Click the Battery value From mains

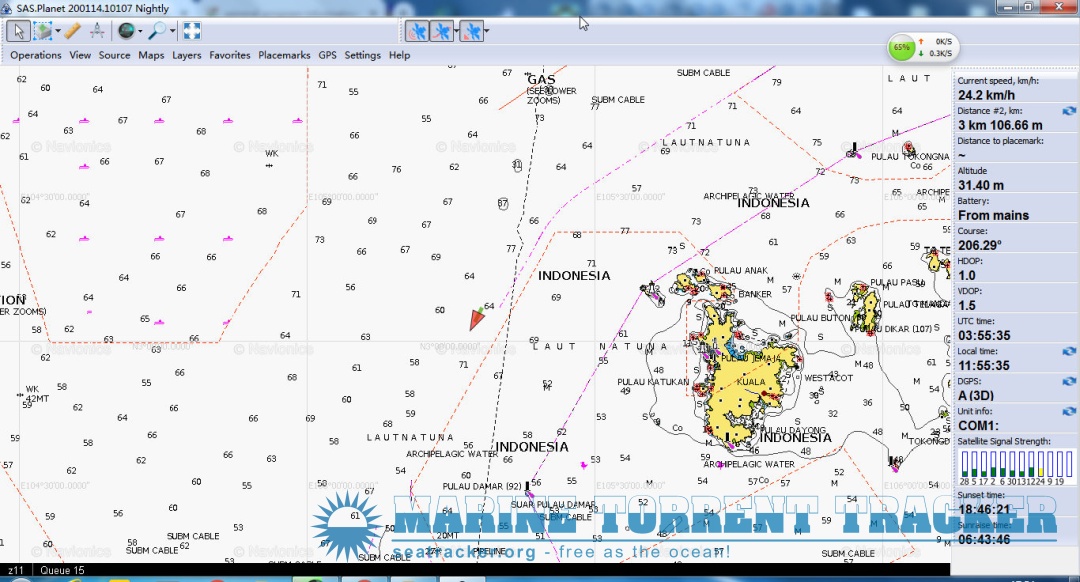coord(993,216)
